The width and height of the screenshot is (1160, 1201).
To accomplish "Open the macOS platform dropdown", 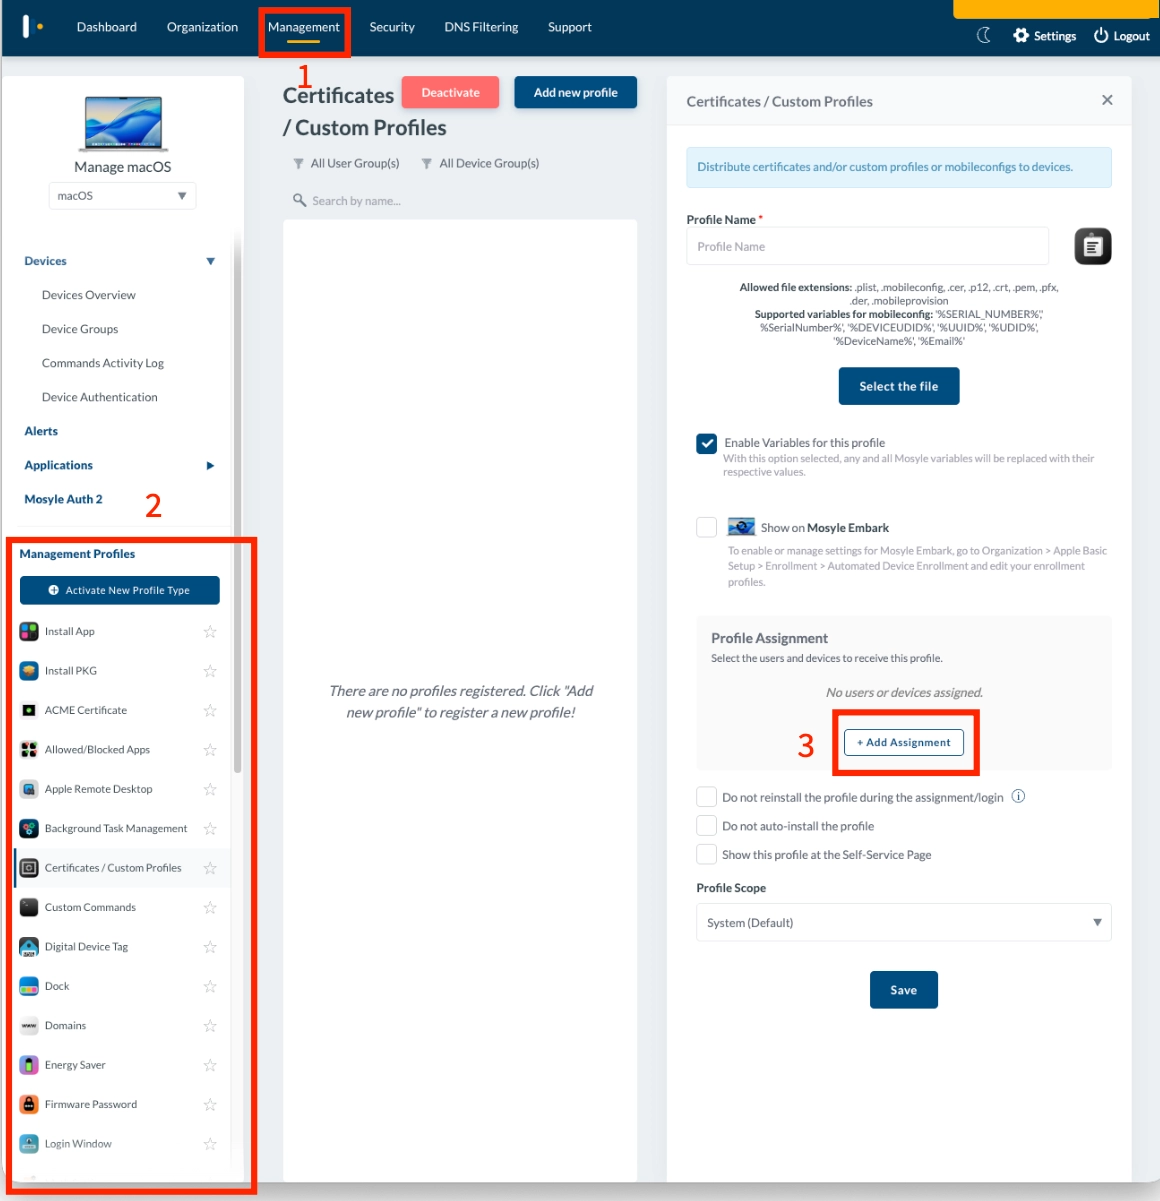I will pos(122,195).
